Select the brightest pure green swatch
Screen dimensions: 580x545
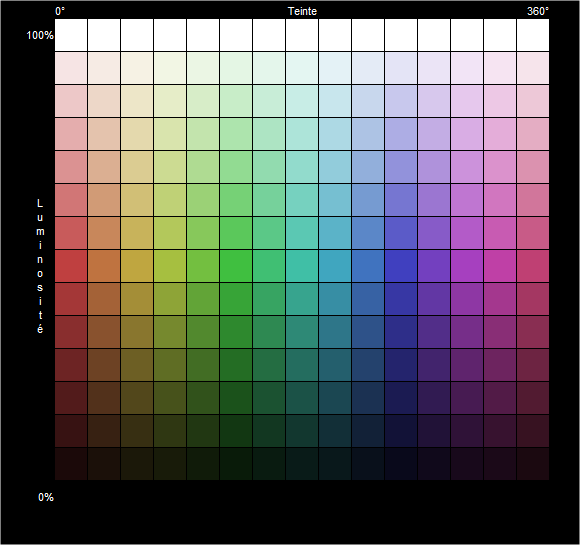pyautogui.click(x=236, y=266)
